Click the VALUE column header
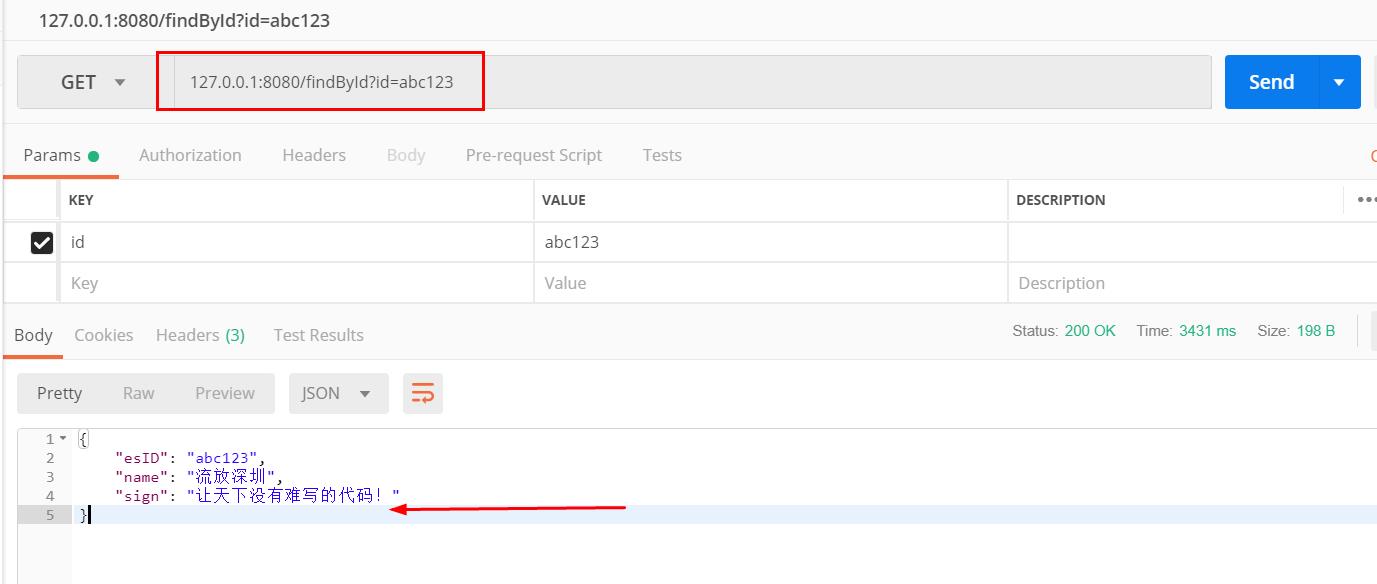This screenshot has width=1377, height=584. [564, 200]
